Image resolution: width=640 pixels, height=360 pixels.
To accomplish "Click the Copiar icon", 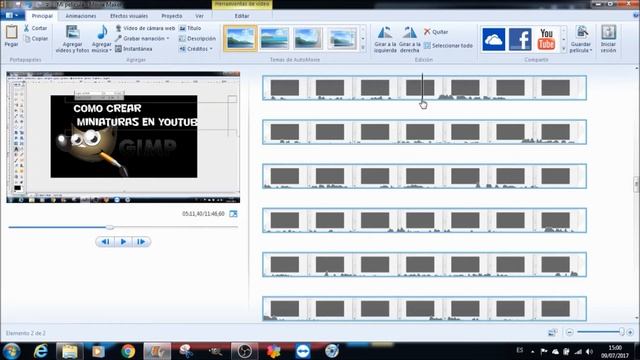I will pos(27,39).
